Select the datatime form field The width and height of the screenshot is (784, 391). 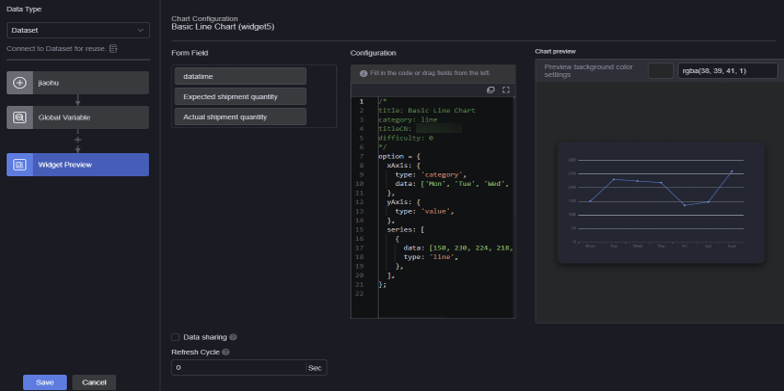tap(240, 76)
